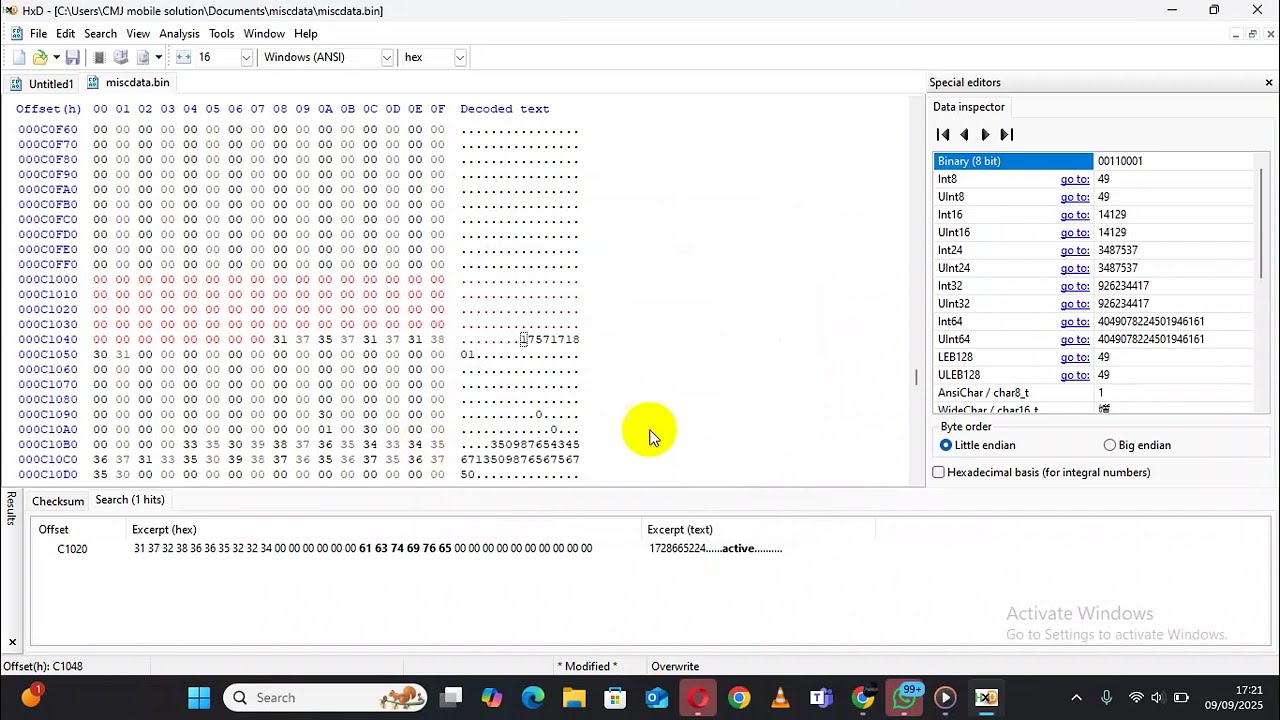Click the Excerpt (text) column header
The width and height of the screenshot is (1280, 720).
pos(759,530)
